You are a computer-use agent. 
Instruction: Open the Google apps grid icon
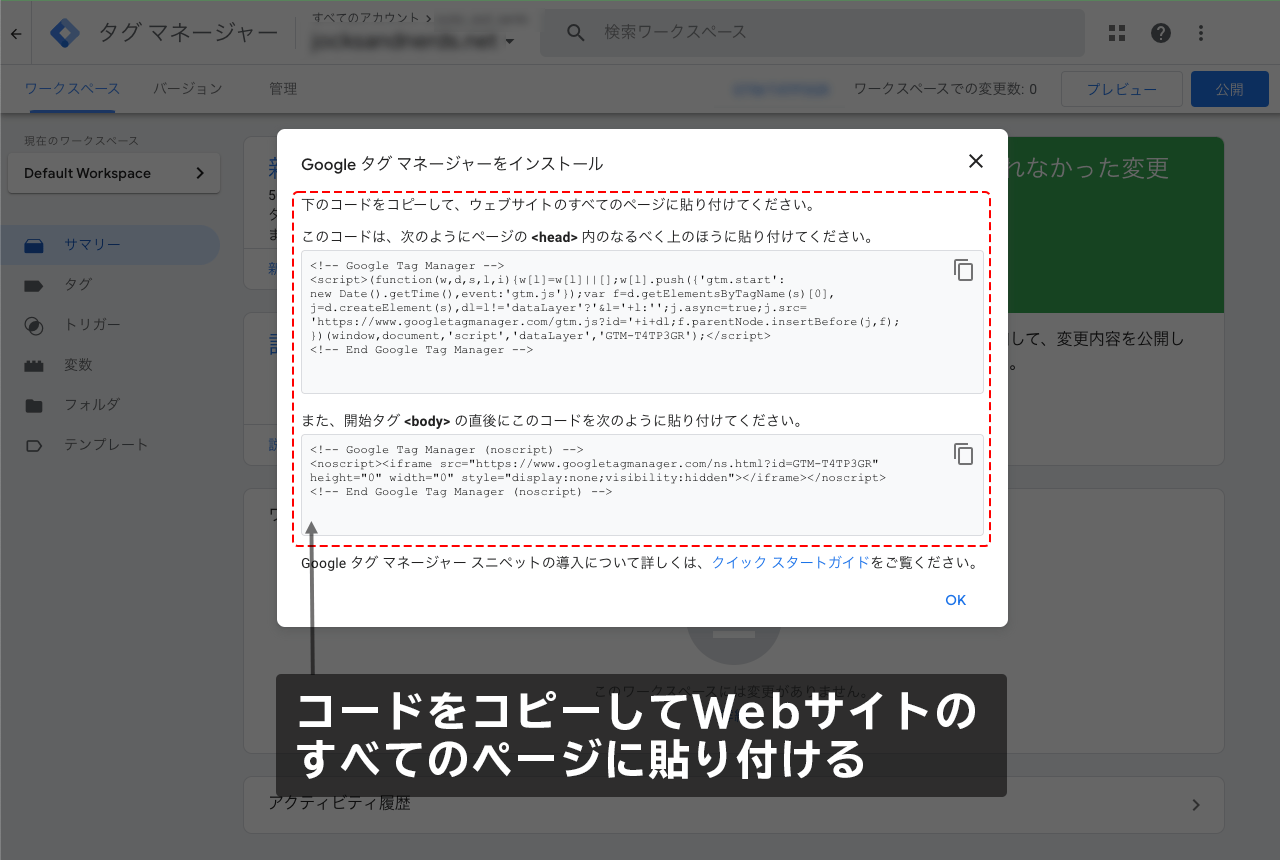tap(1116, 32)
